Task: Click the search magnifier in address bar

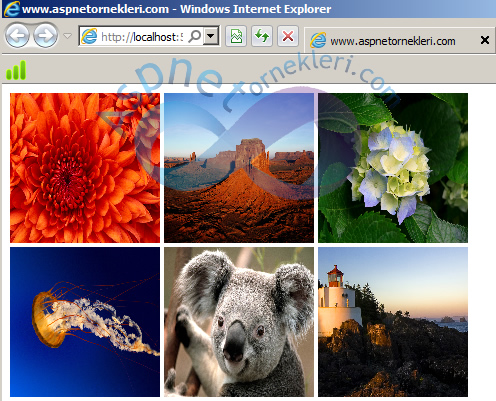Action: point(195,36)
